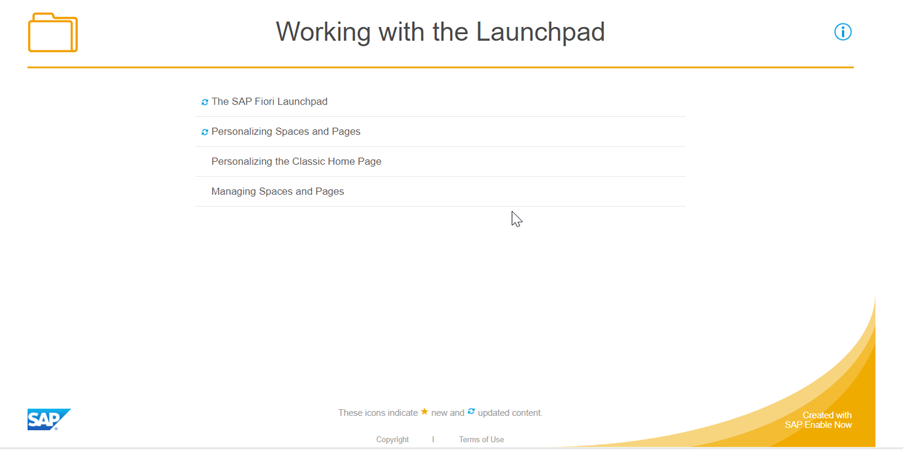903x450 pixels.
Task: Click the 'updated content.' legend text
Action: (510, 413)
